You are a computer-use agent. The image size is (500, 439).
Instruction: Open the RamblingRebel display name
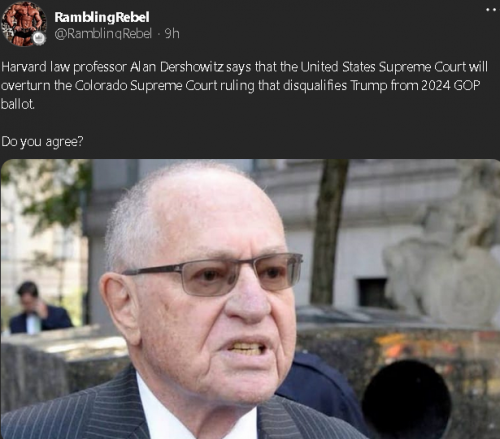tap(102, 17)
